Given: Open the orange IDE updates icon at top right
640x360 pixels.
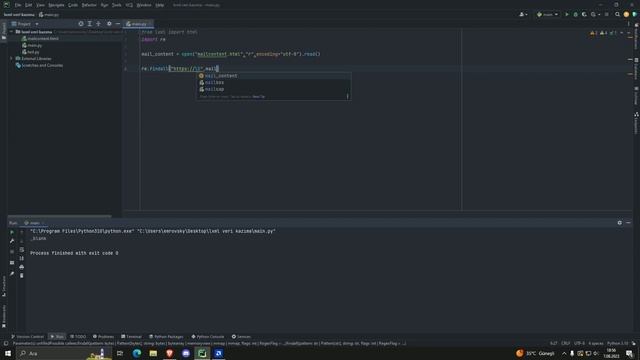Looking at the screenshot, I should [x=626, y=14].
